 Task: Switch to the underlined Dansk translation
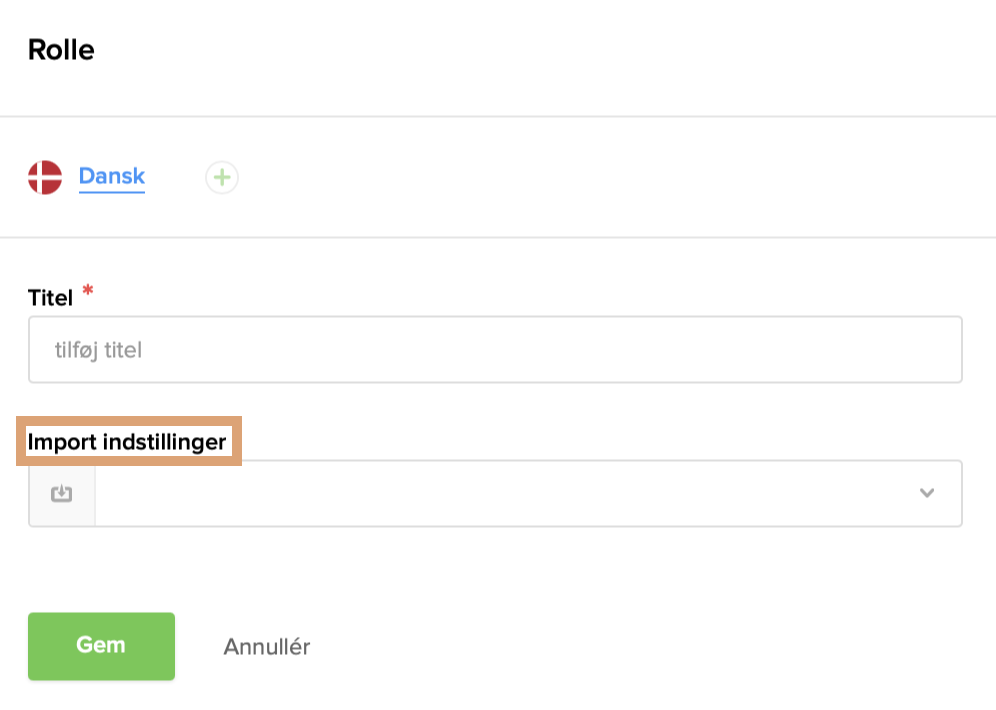click(x=112, y=177)
